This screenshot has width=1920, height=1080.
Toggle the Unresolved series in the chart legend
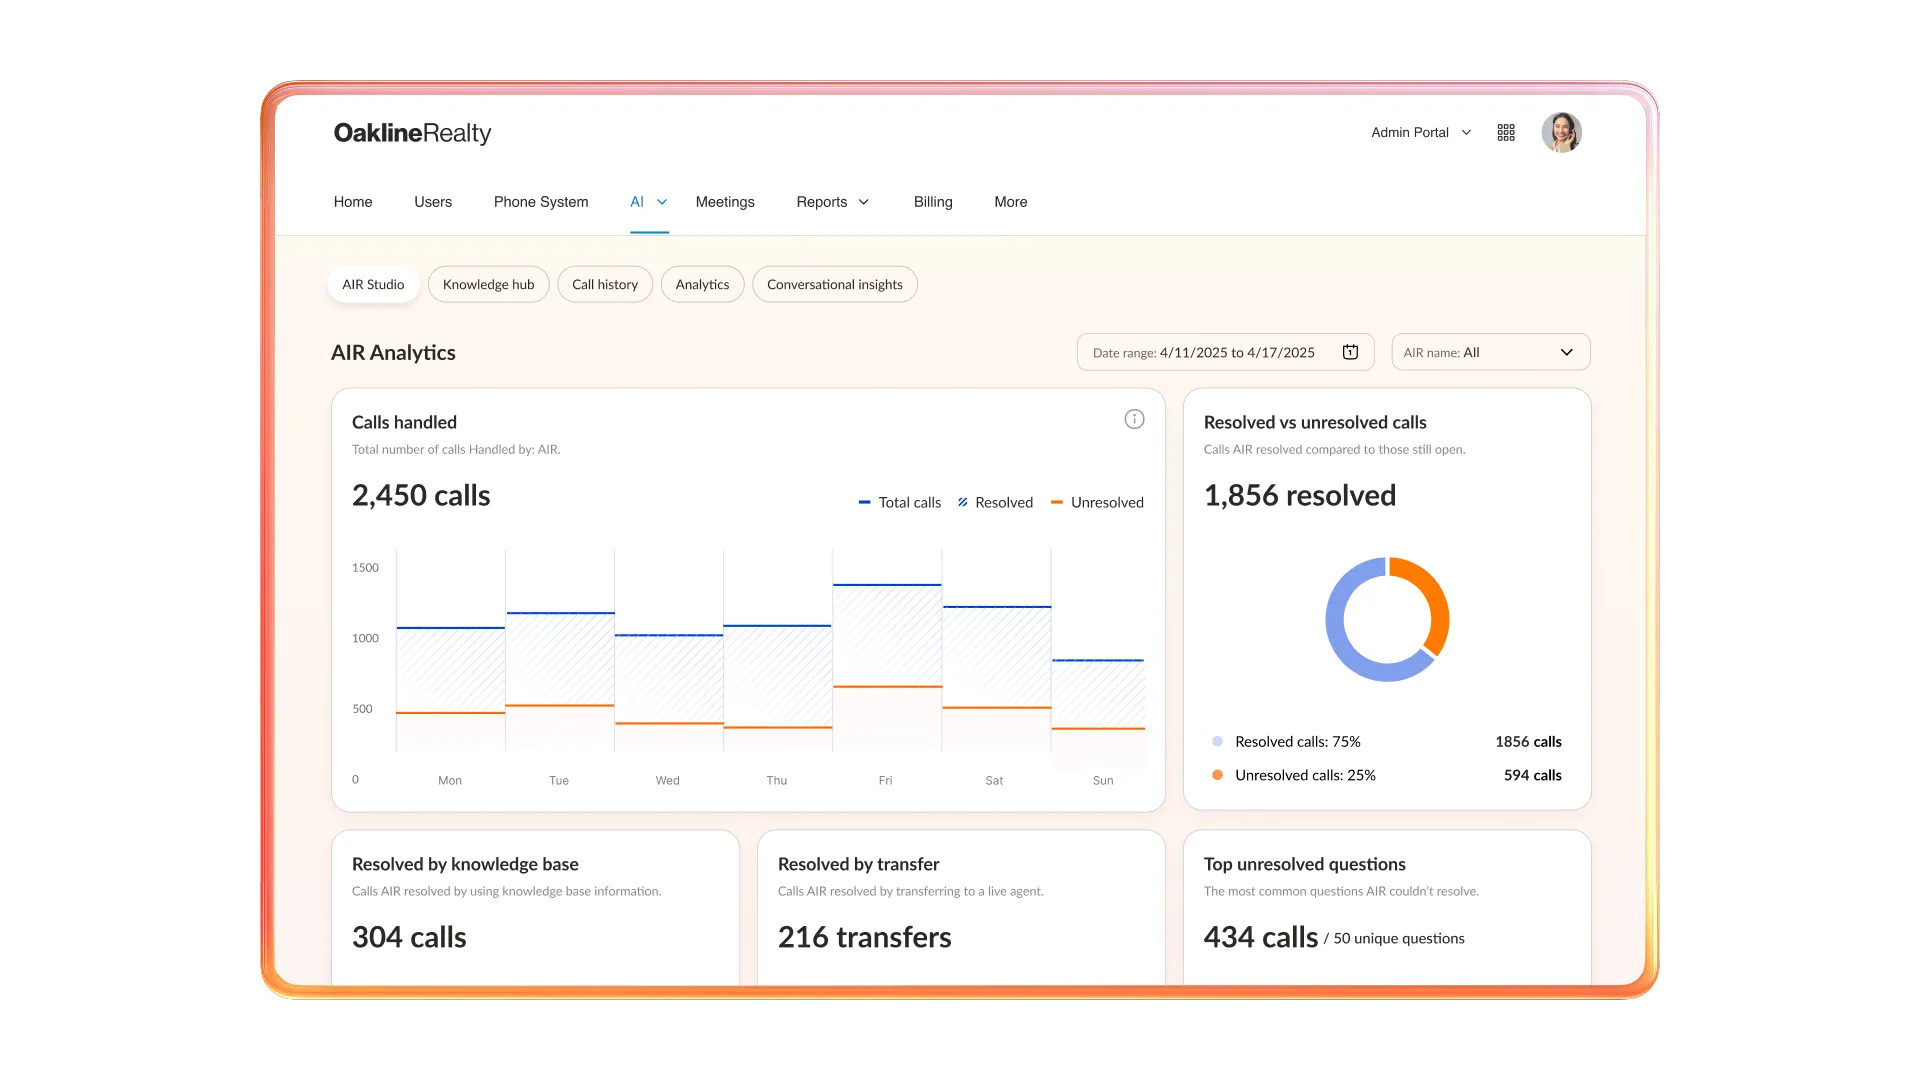tap(1098, 502)
